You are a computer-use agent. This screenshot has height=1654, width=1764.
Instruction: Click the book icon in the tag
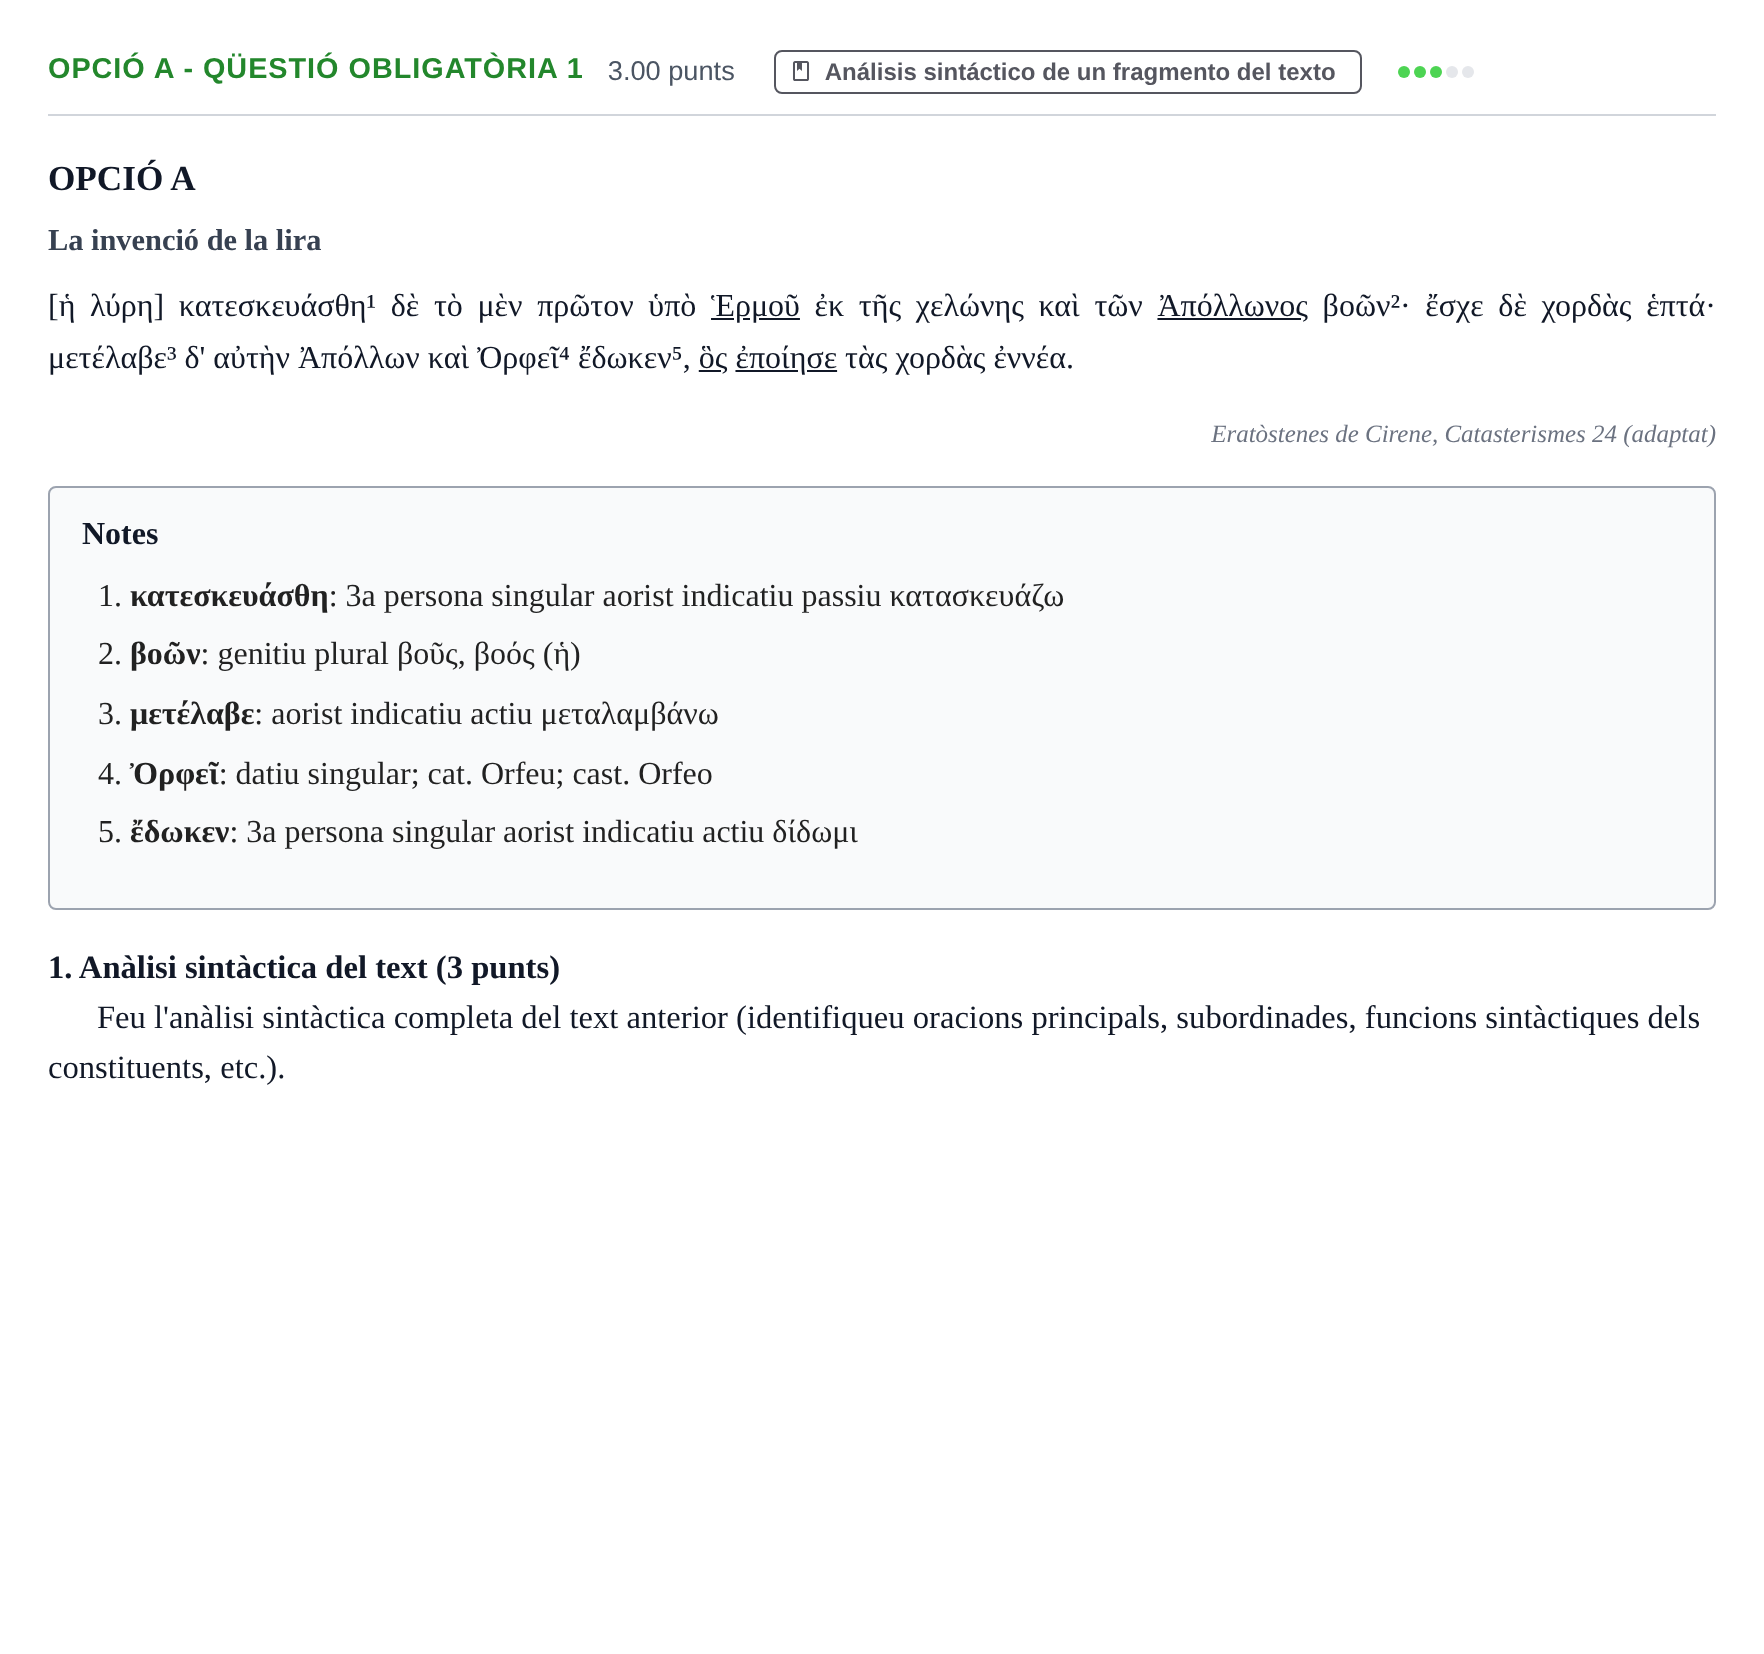tap(801, 72)
